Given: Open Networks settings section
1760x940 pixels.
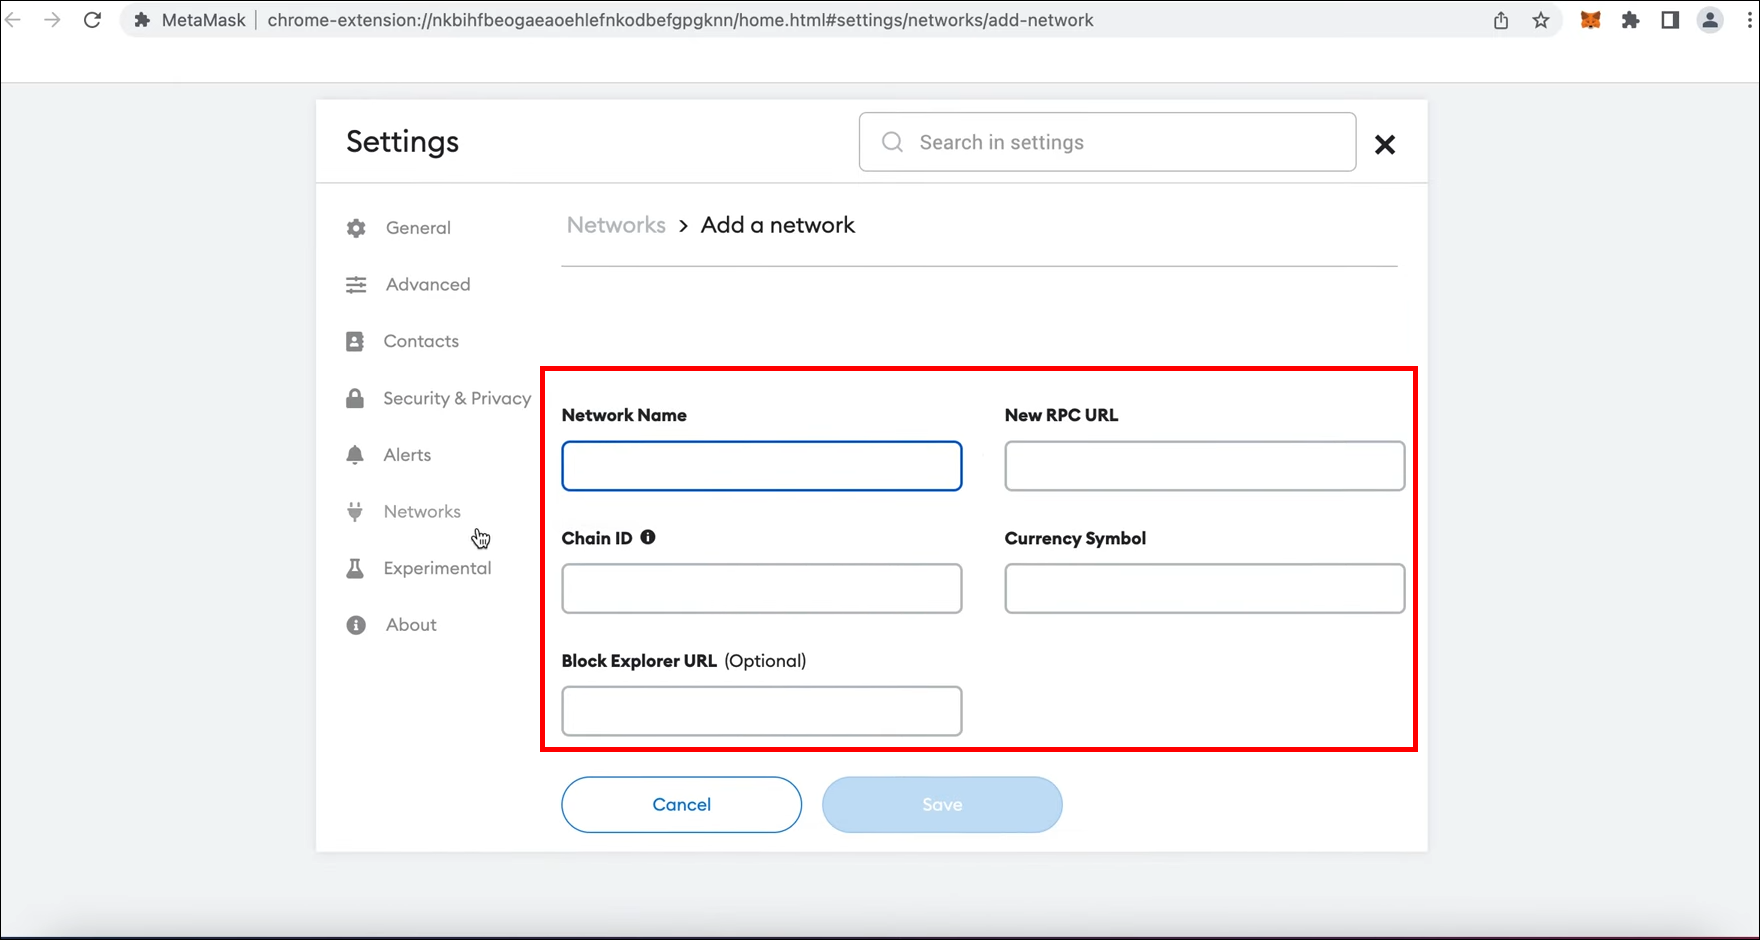Looking at the screenshot, I should click(422, 512).
